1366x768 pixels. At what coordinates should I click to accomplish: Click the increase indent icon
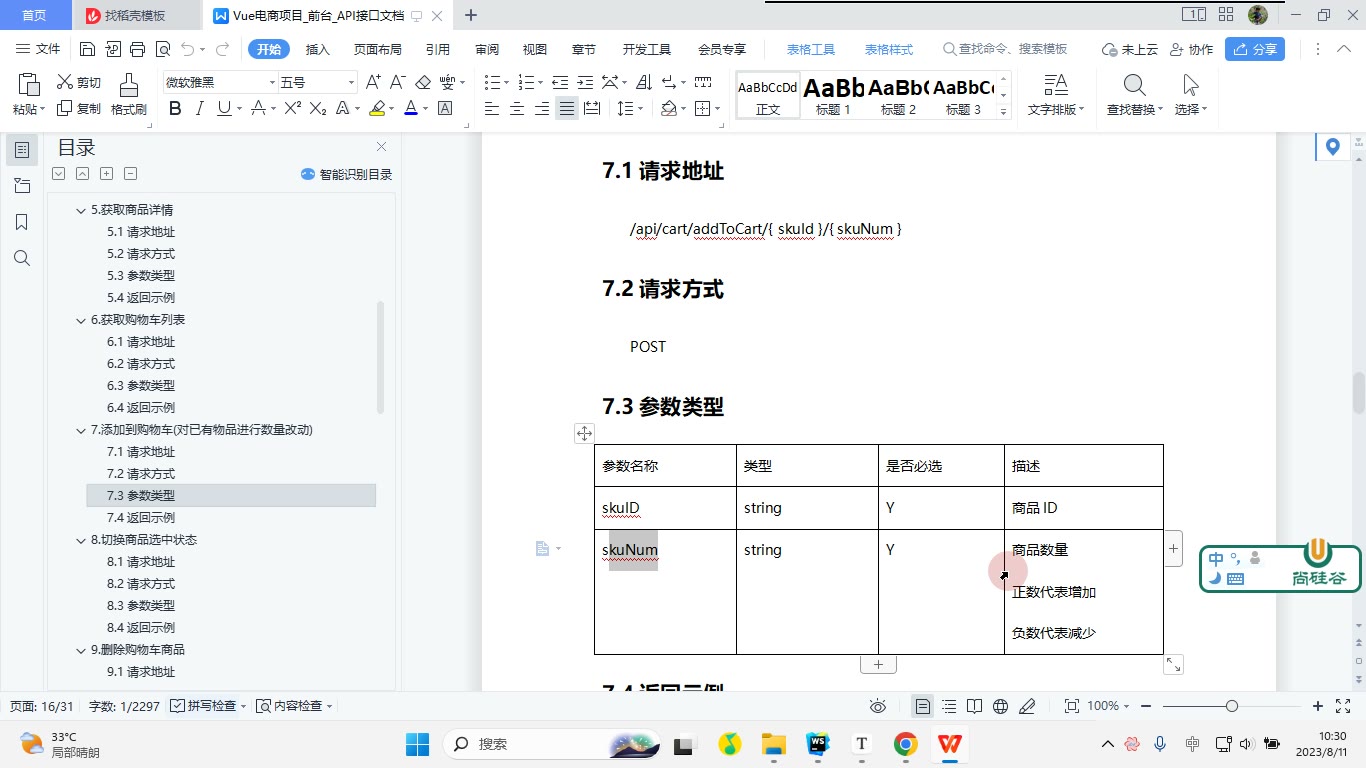(585, 82)
